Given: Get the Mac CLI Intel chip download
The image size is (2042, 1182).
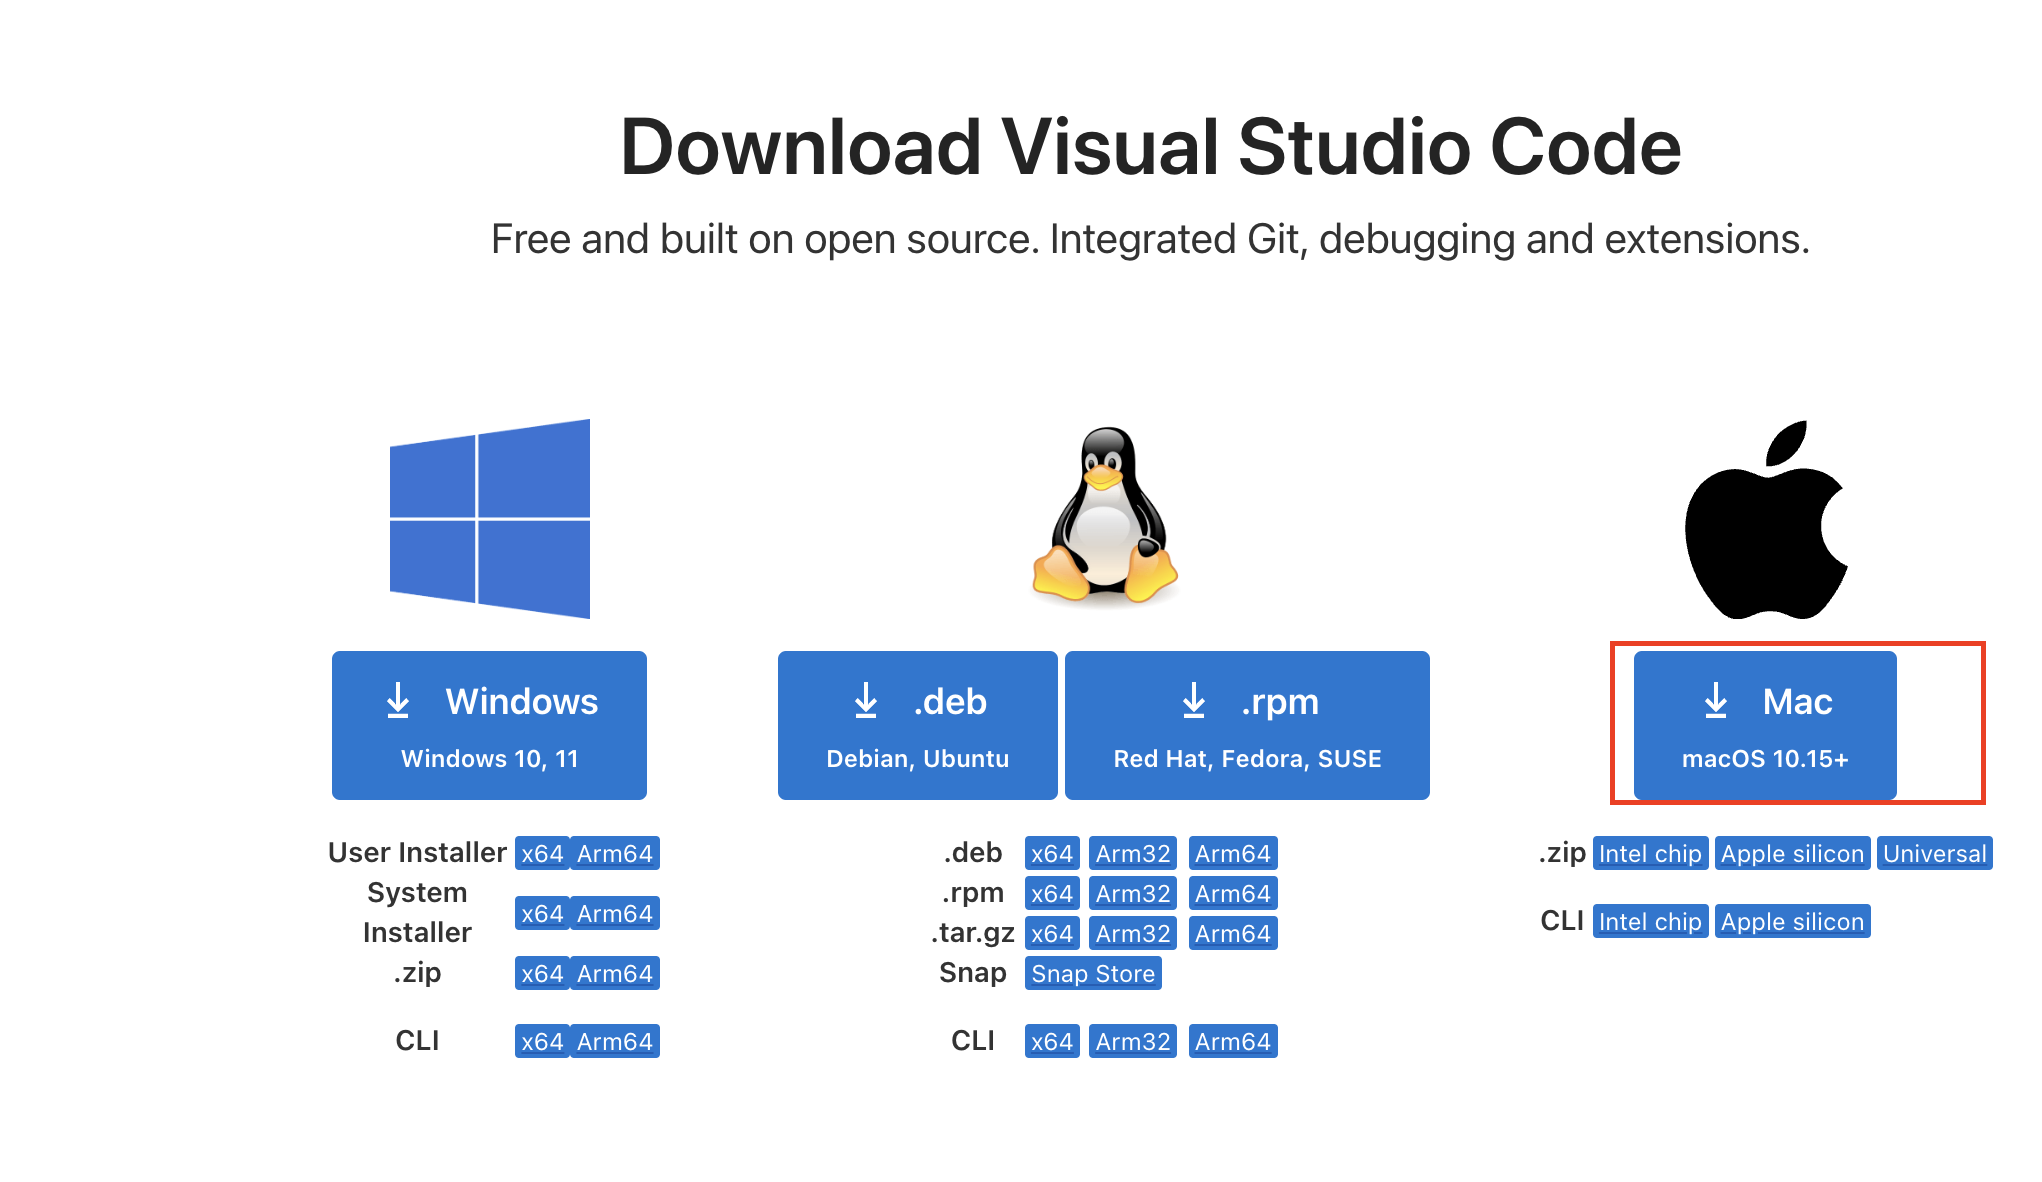Looking at the screenshot, I should pos(1649,922).
